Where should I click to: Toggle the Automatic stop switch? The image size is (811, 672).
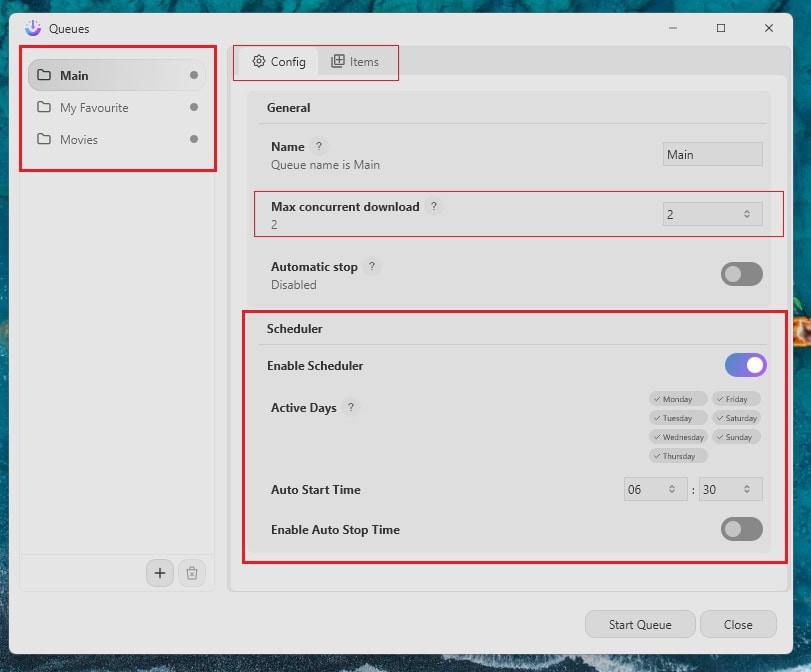742,274
